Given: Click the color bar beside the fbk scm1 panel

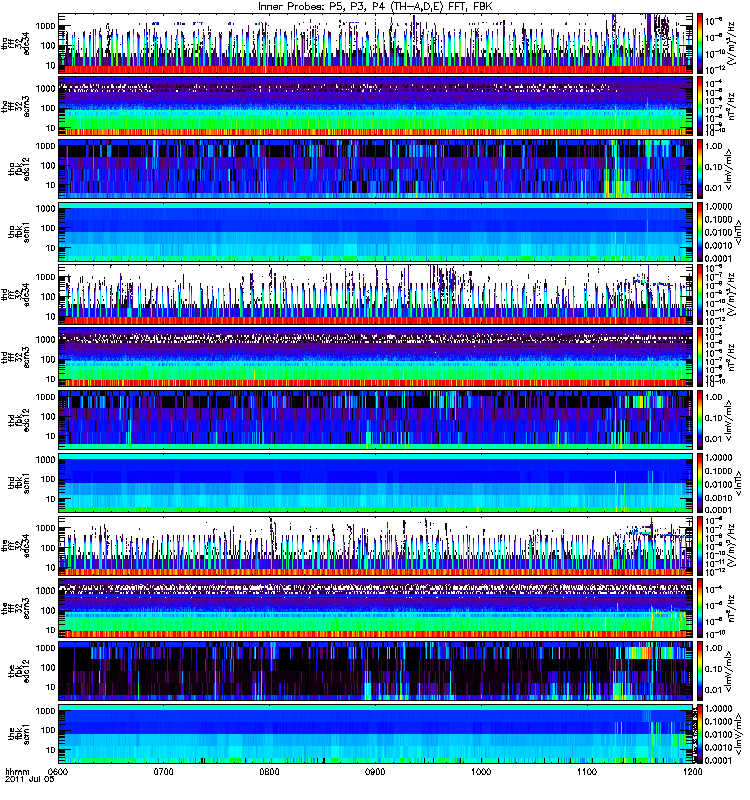Looking at the screenshot, I should click(700, 734).
